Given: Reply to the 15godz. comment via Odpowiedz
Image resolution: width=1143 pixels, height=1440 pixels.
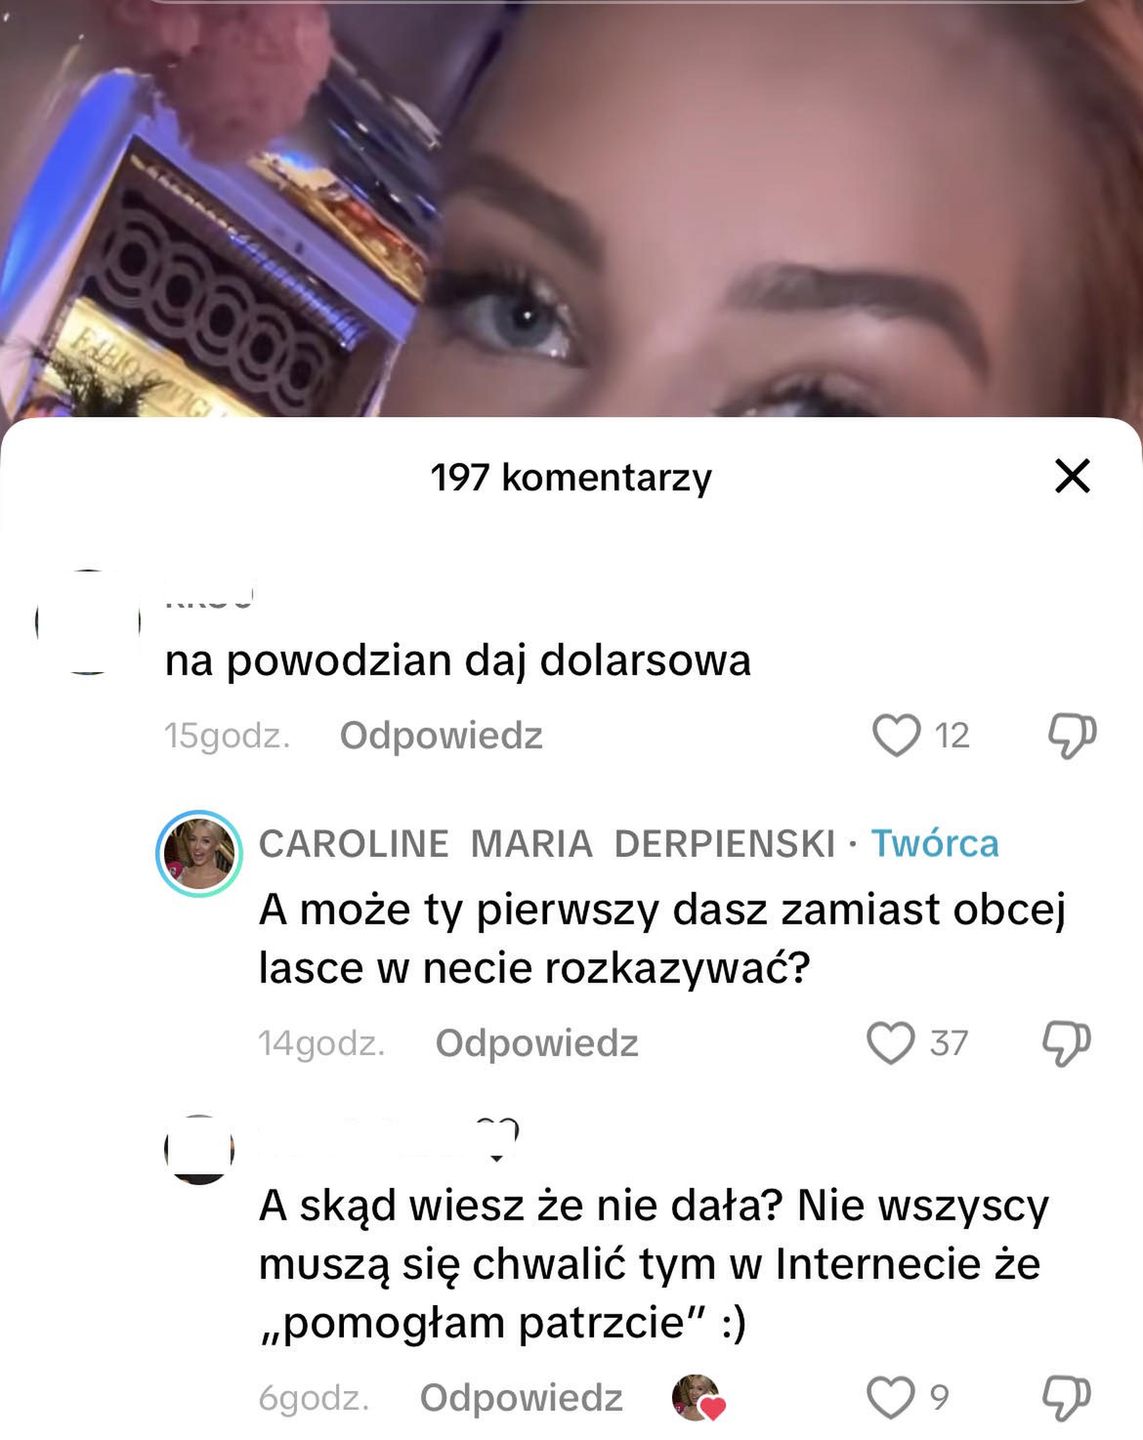Looking at the screenshot, I should coord(441,735).
